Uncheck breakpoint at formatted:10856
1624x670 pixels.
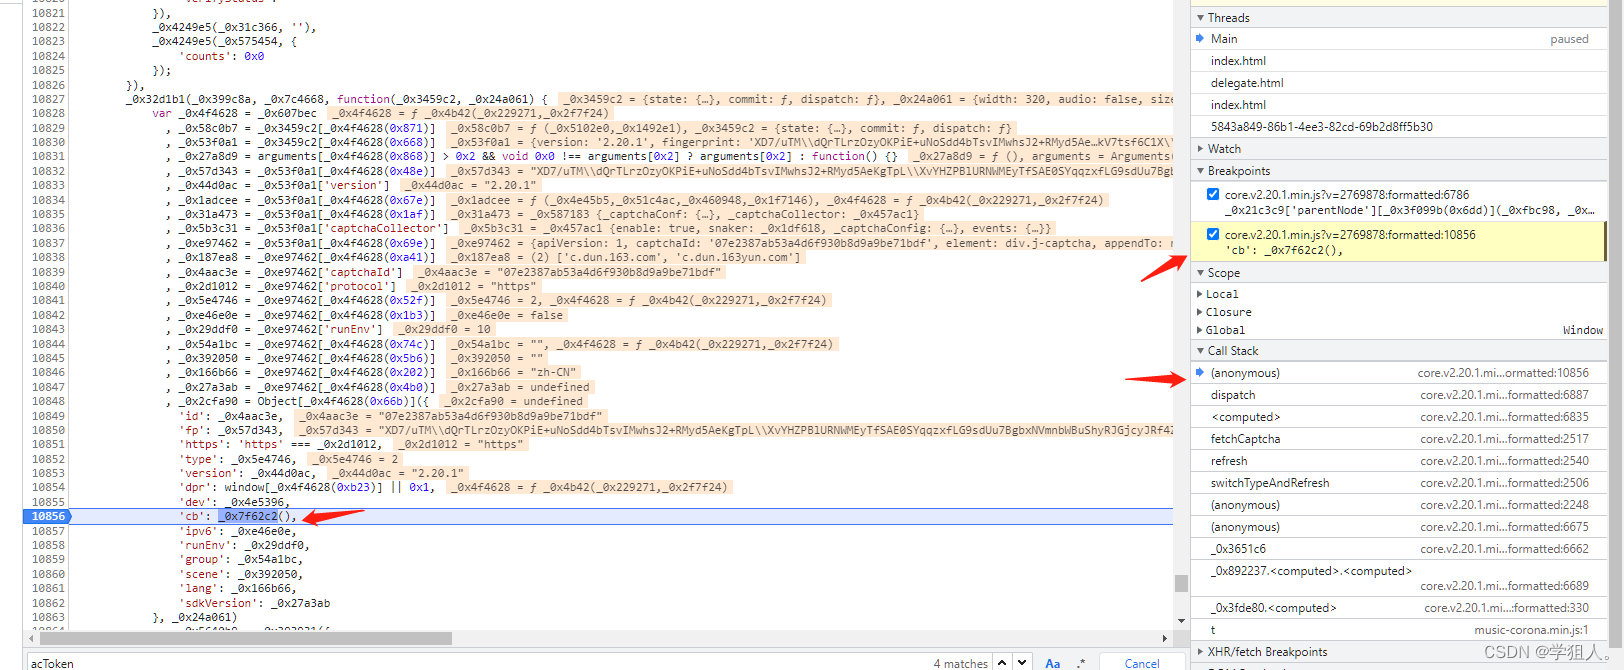[x=1213, y=234]
